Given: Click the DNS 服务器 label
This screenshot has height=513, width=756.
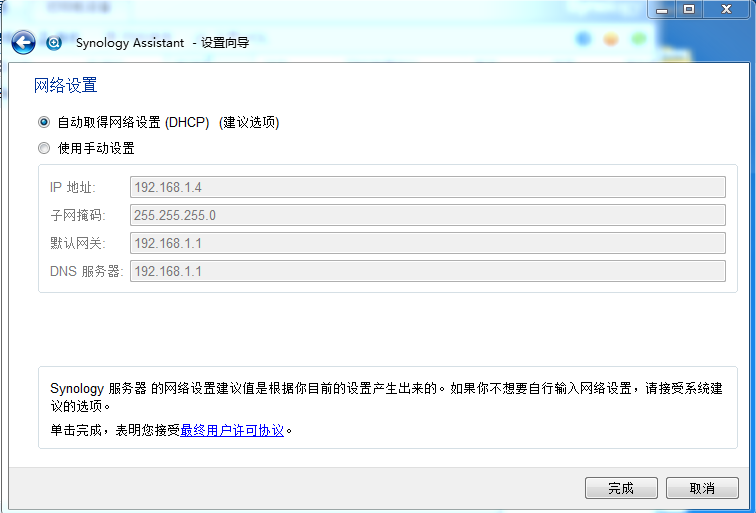Looking at the screenshot, I should tap(87, 271).
